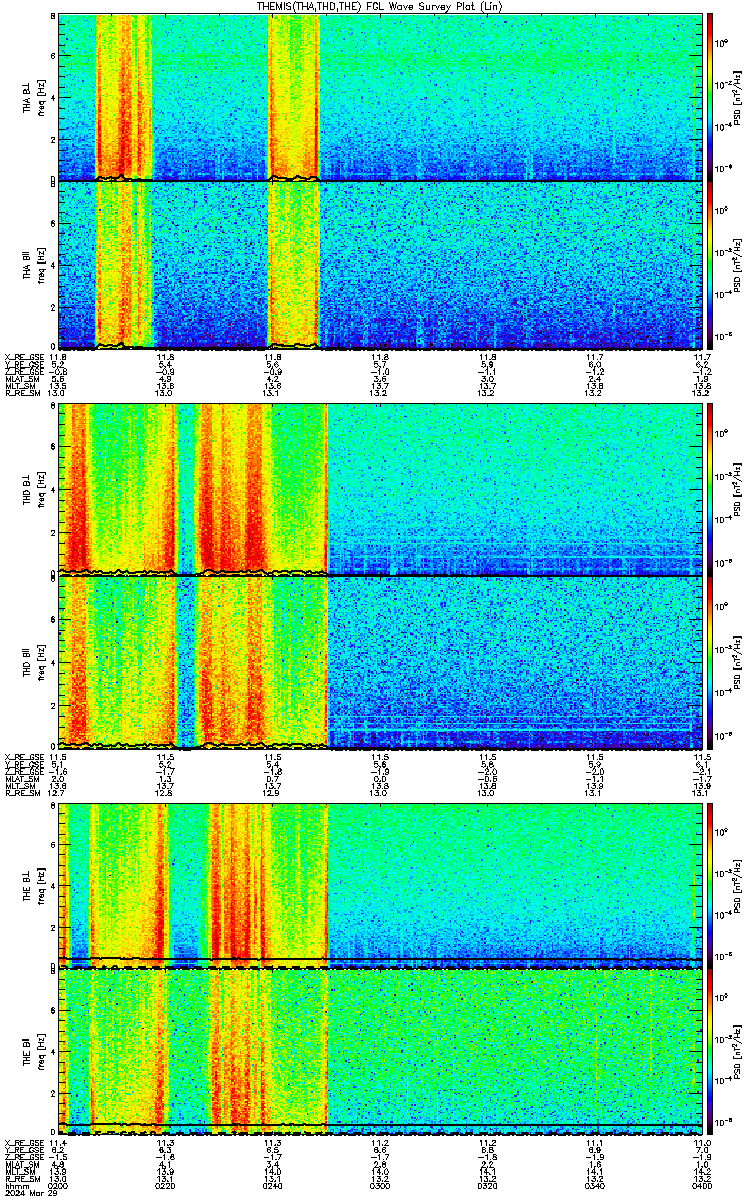Click the 0240 time tick label

tap(273, 1185)
